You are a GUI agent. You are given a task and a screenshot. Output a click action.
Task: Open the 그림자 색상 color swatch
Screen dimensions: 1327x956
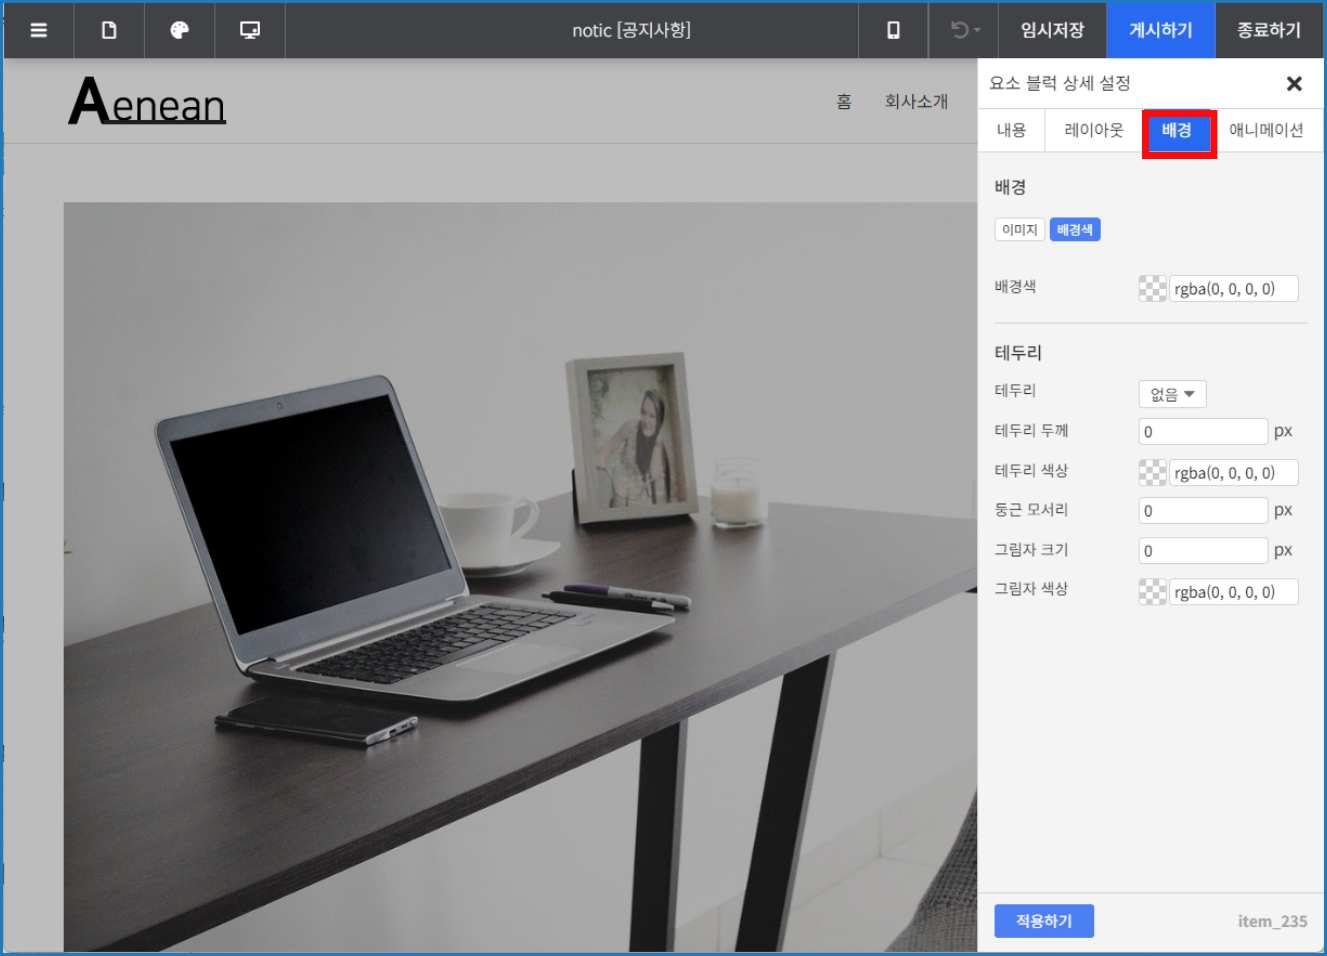pyautogui.click(x=1153, y=592)
